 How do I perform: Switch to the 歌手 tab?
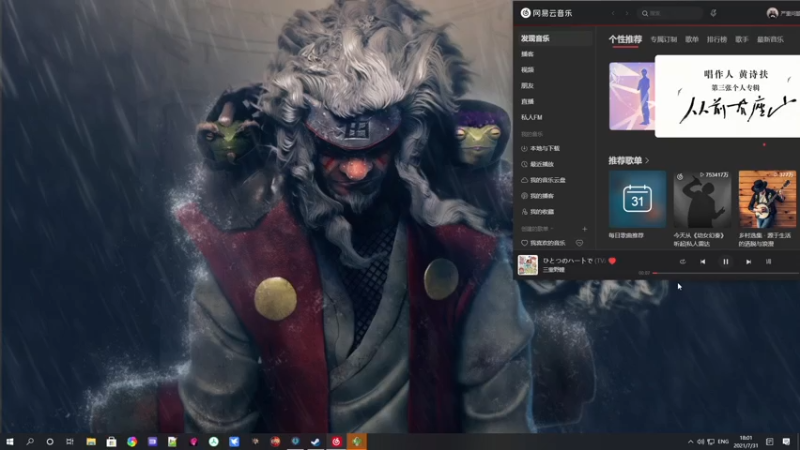[x=742, y=39]
